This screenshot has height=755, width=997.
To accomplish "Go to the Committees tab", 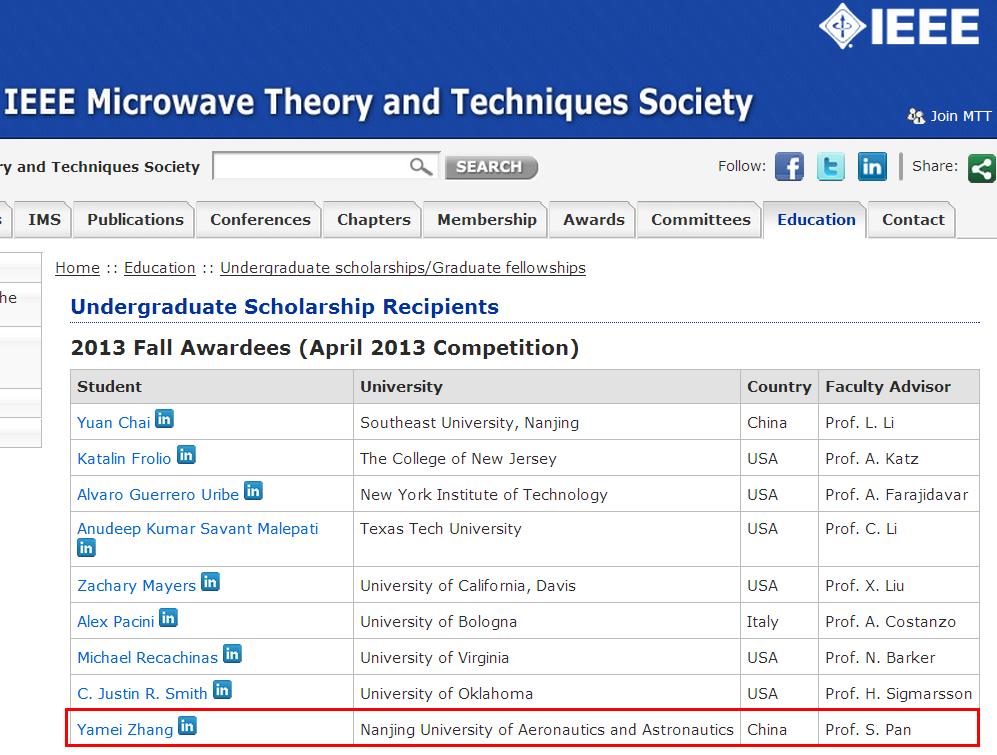I will pyautogui.click(x=700, y=220).
